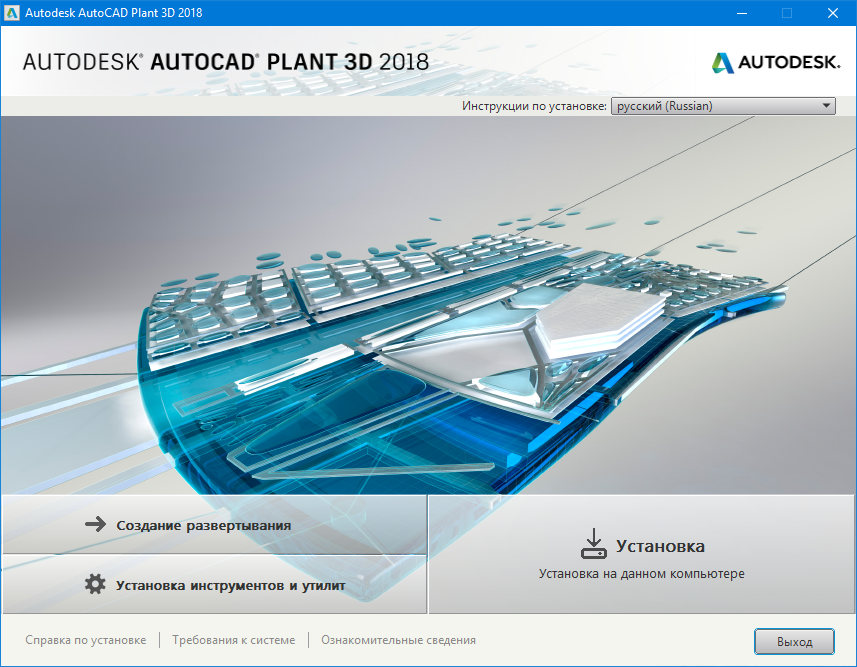Image resolution: width=857 pixels, height=667 pixels.
Task: Open Ознакомительные сведения link
Action: [398, 640]
